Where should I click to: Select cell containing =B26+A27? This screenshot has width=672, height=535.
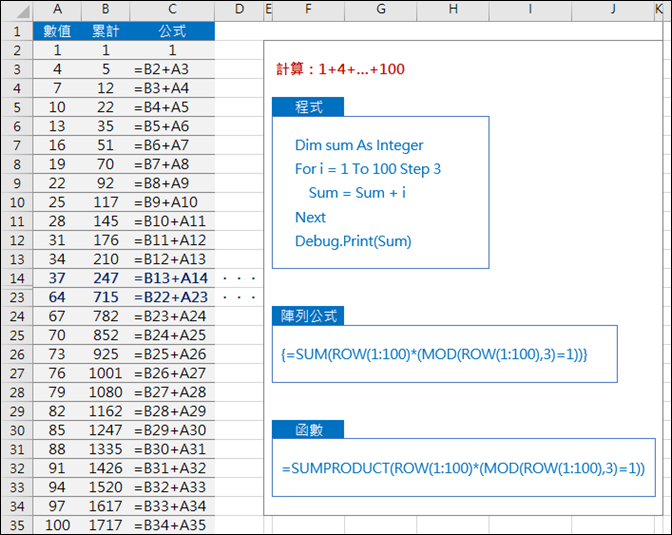click(x=172, y=373)
